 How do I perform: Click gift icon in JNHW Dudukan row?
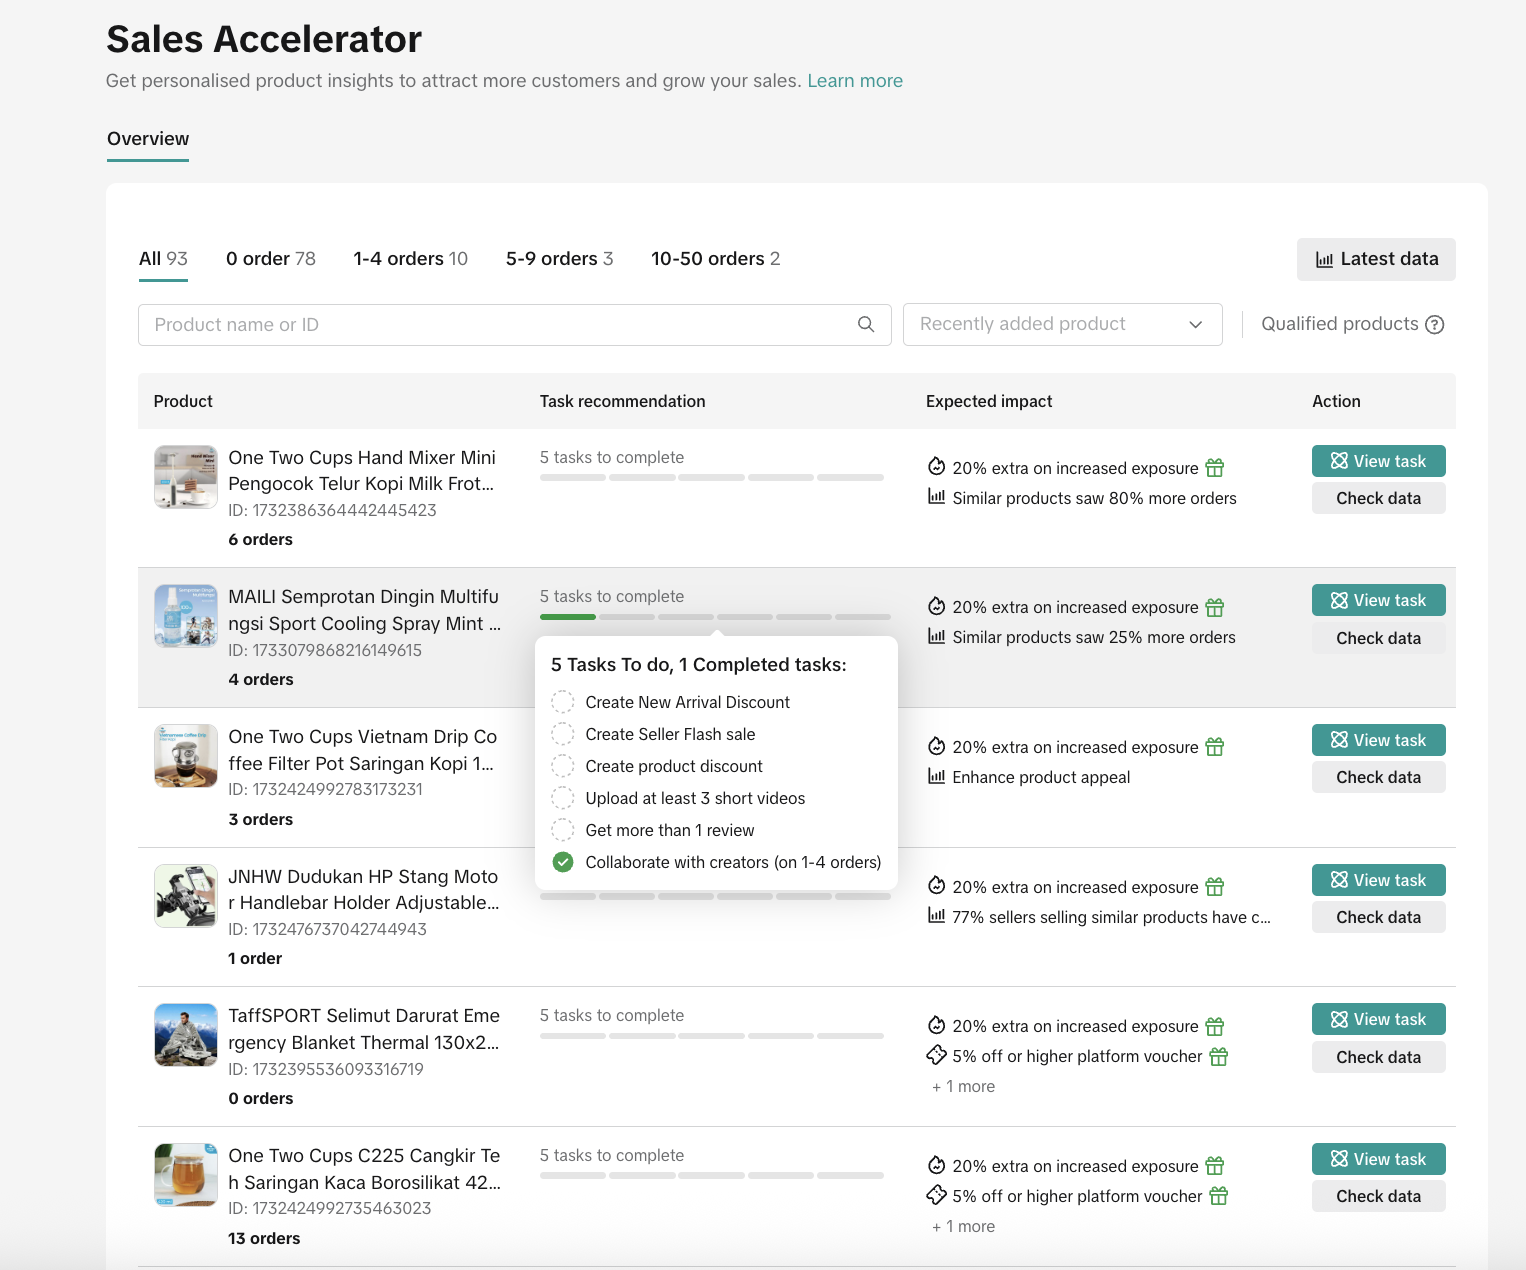click(1214, 887)
